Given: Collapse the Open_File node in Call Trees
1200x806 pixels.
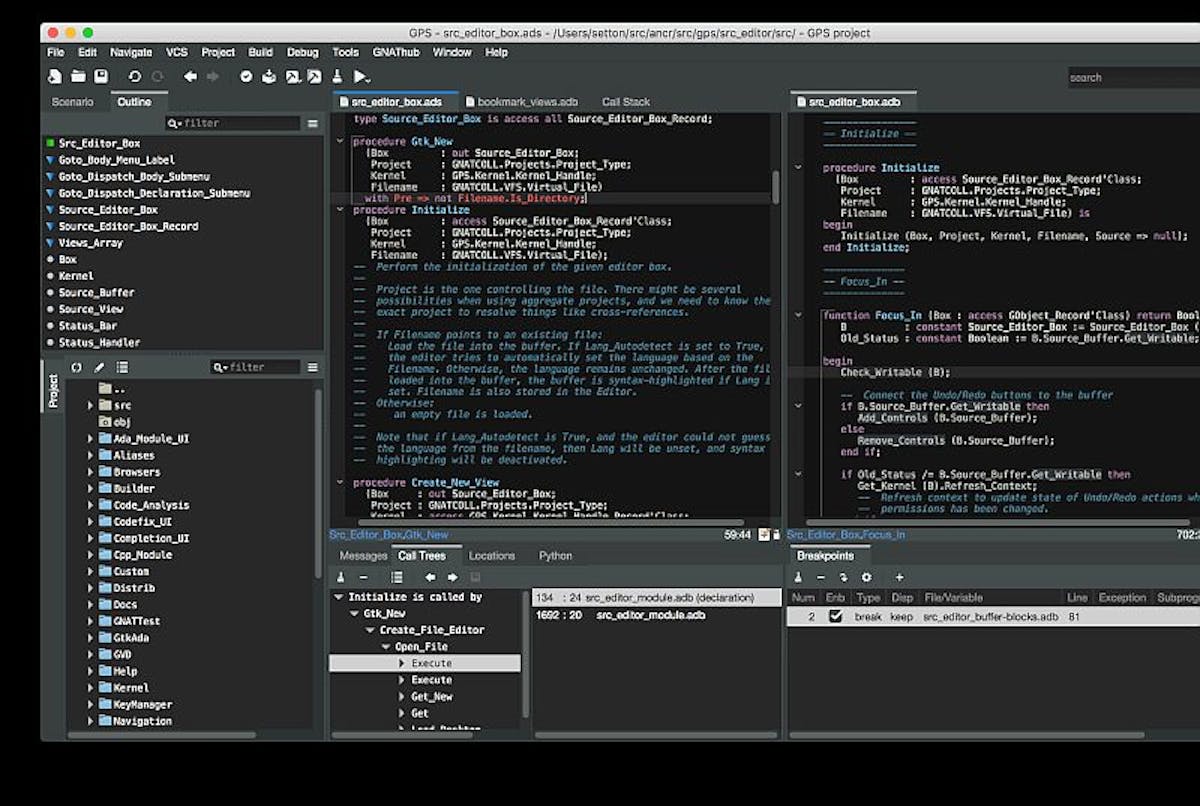Looking at the screenshot, I should point(385,647).
